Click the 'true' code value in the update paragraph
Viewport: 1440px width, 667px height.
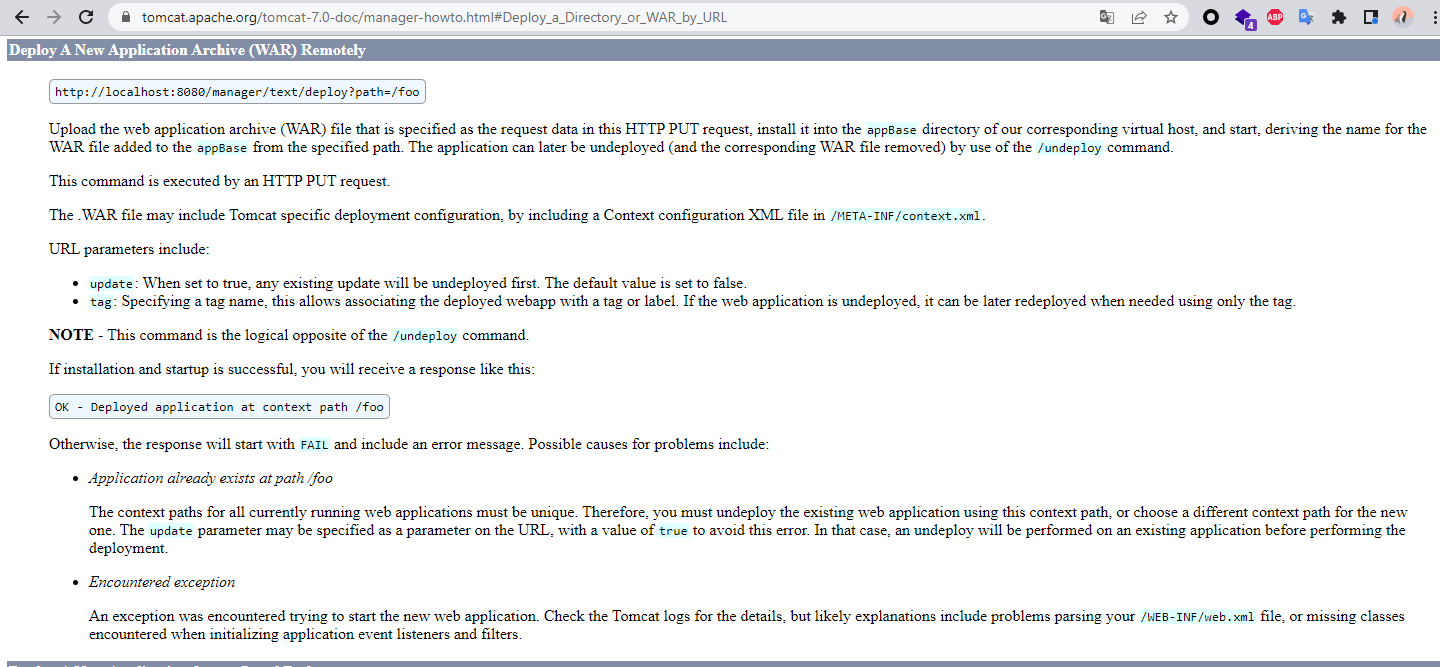tap(673, 531)
